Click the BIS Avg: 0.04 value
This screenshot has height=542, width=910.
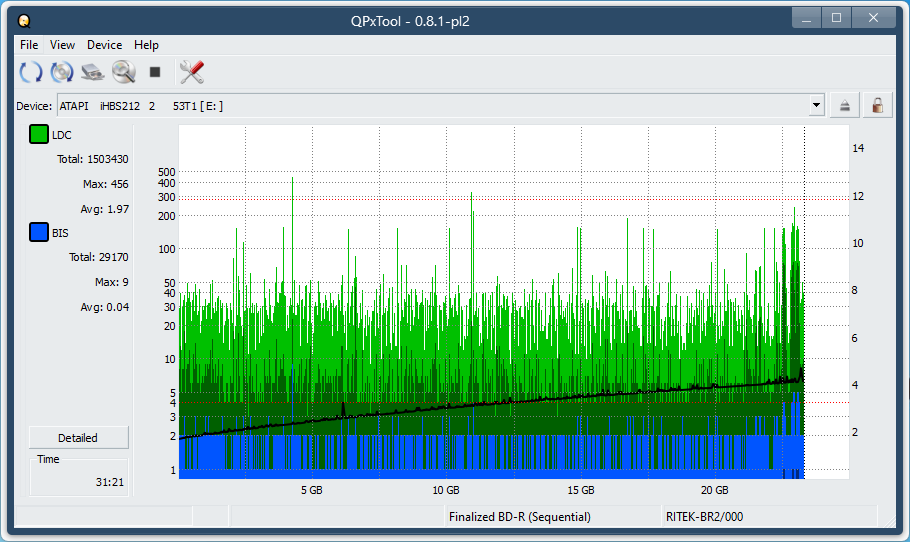(x=104, y=307)
